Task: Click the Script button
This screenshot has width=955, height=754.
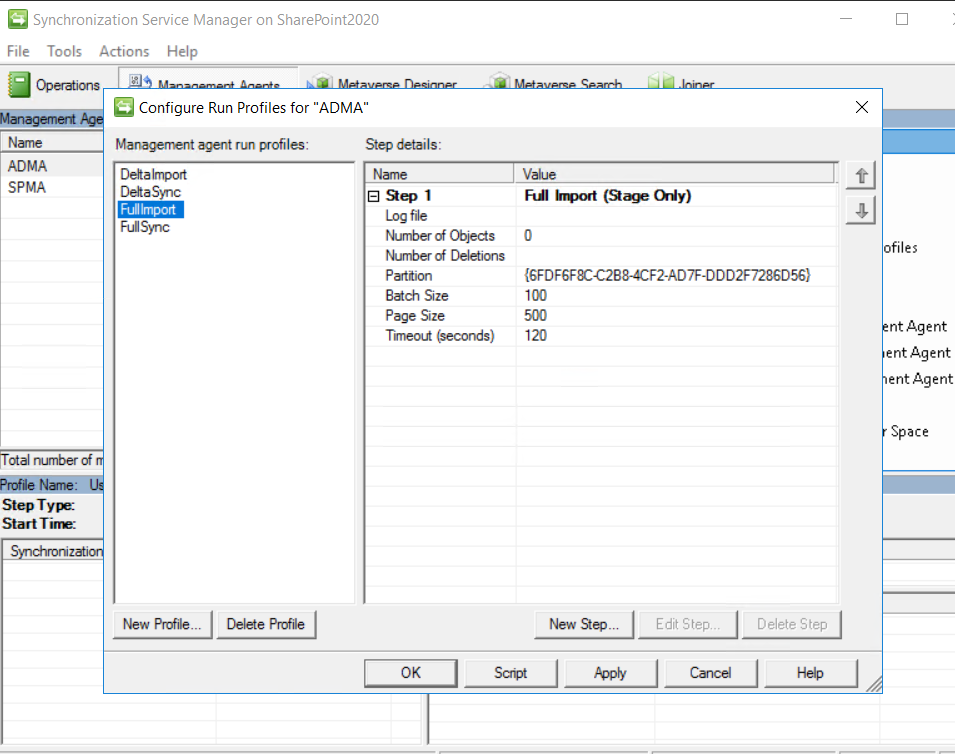Action: 510,673
